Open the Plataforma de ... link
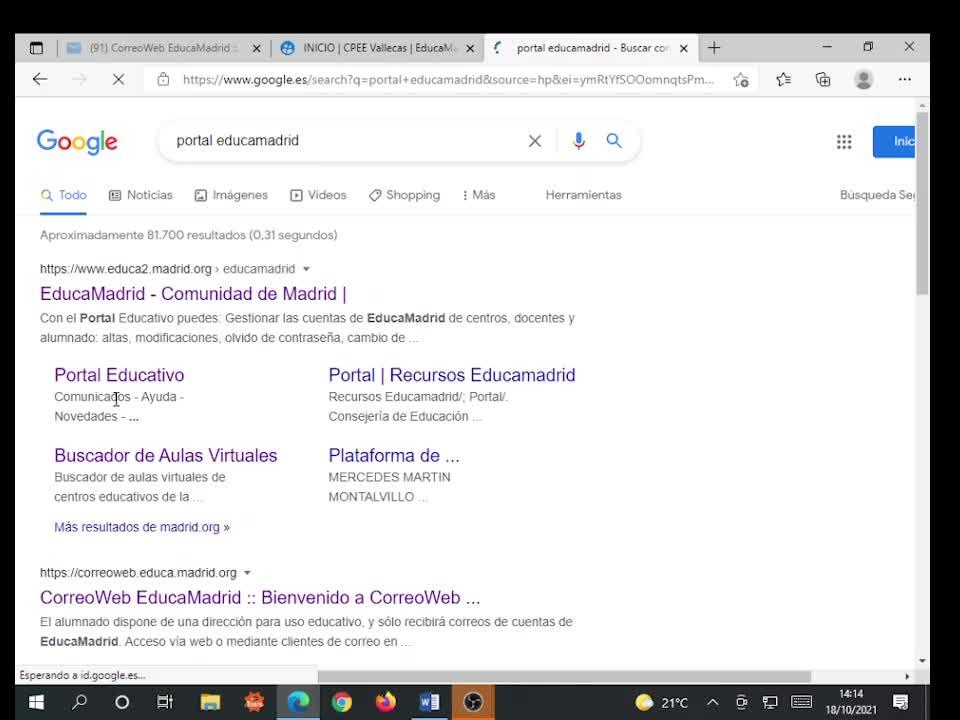960x720 pixels. point(394,456)
